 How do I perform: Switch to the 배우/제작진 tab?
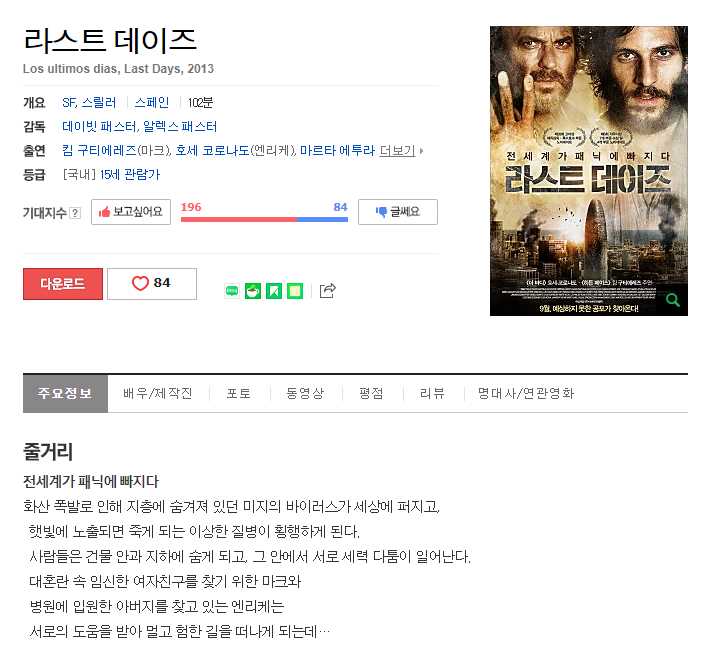pos(158,393)
